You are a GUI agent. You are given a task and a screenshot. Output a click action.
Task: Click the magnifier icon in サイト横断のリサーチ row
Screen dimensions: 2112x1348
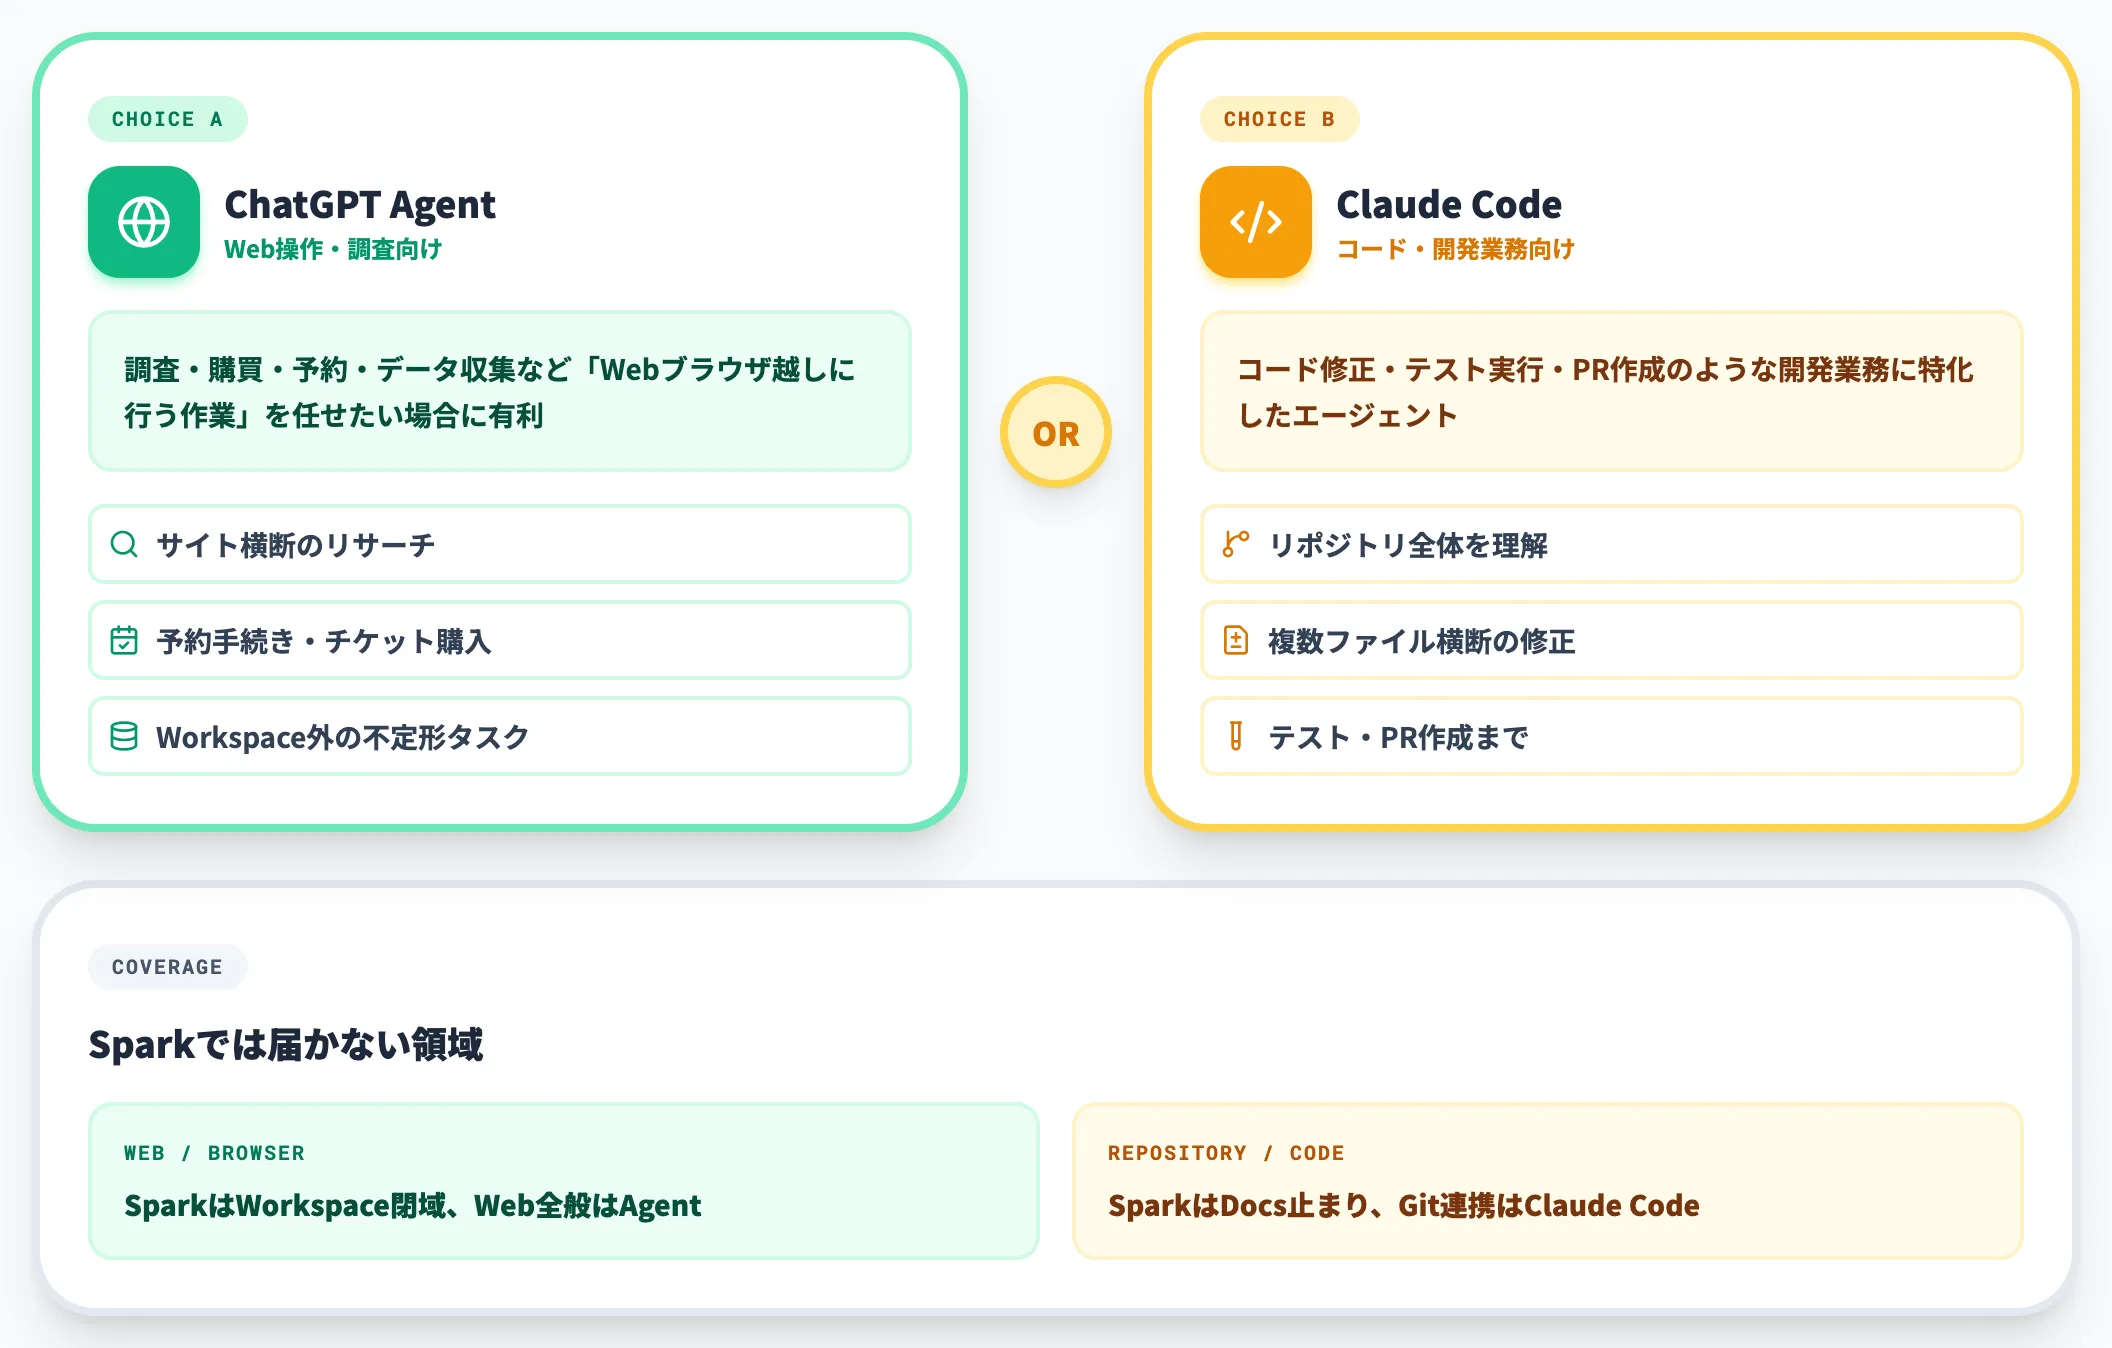(x=124, y=544)
